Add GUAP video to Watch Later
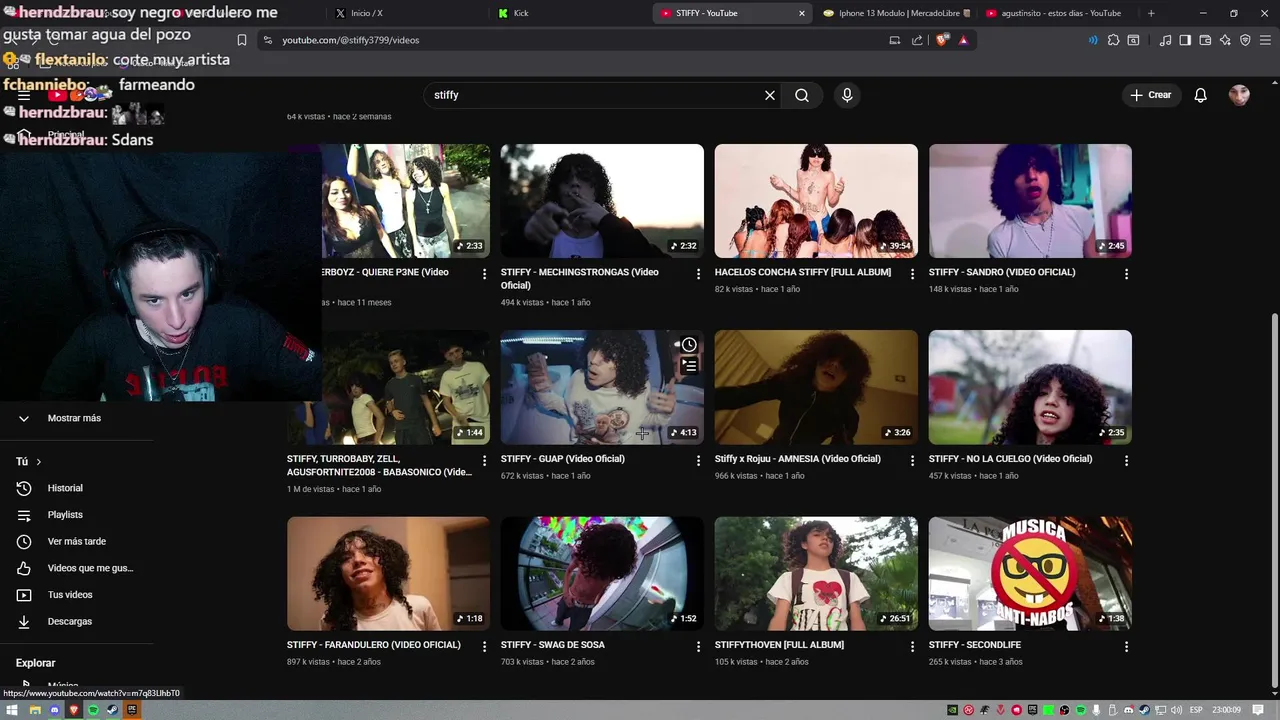 (x=689, y=345)
